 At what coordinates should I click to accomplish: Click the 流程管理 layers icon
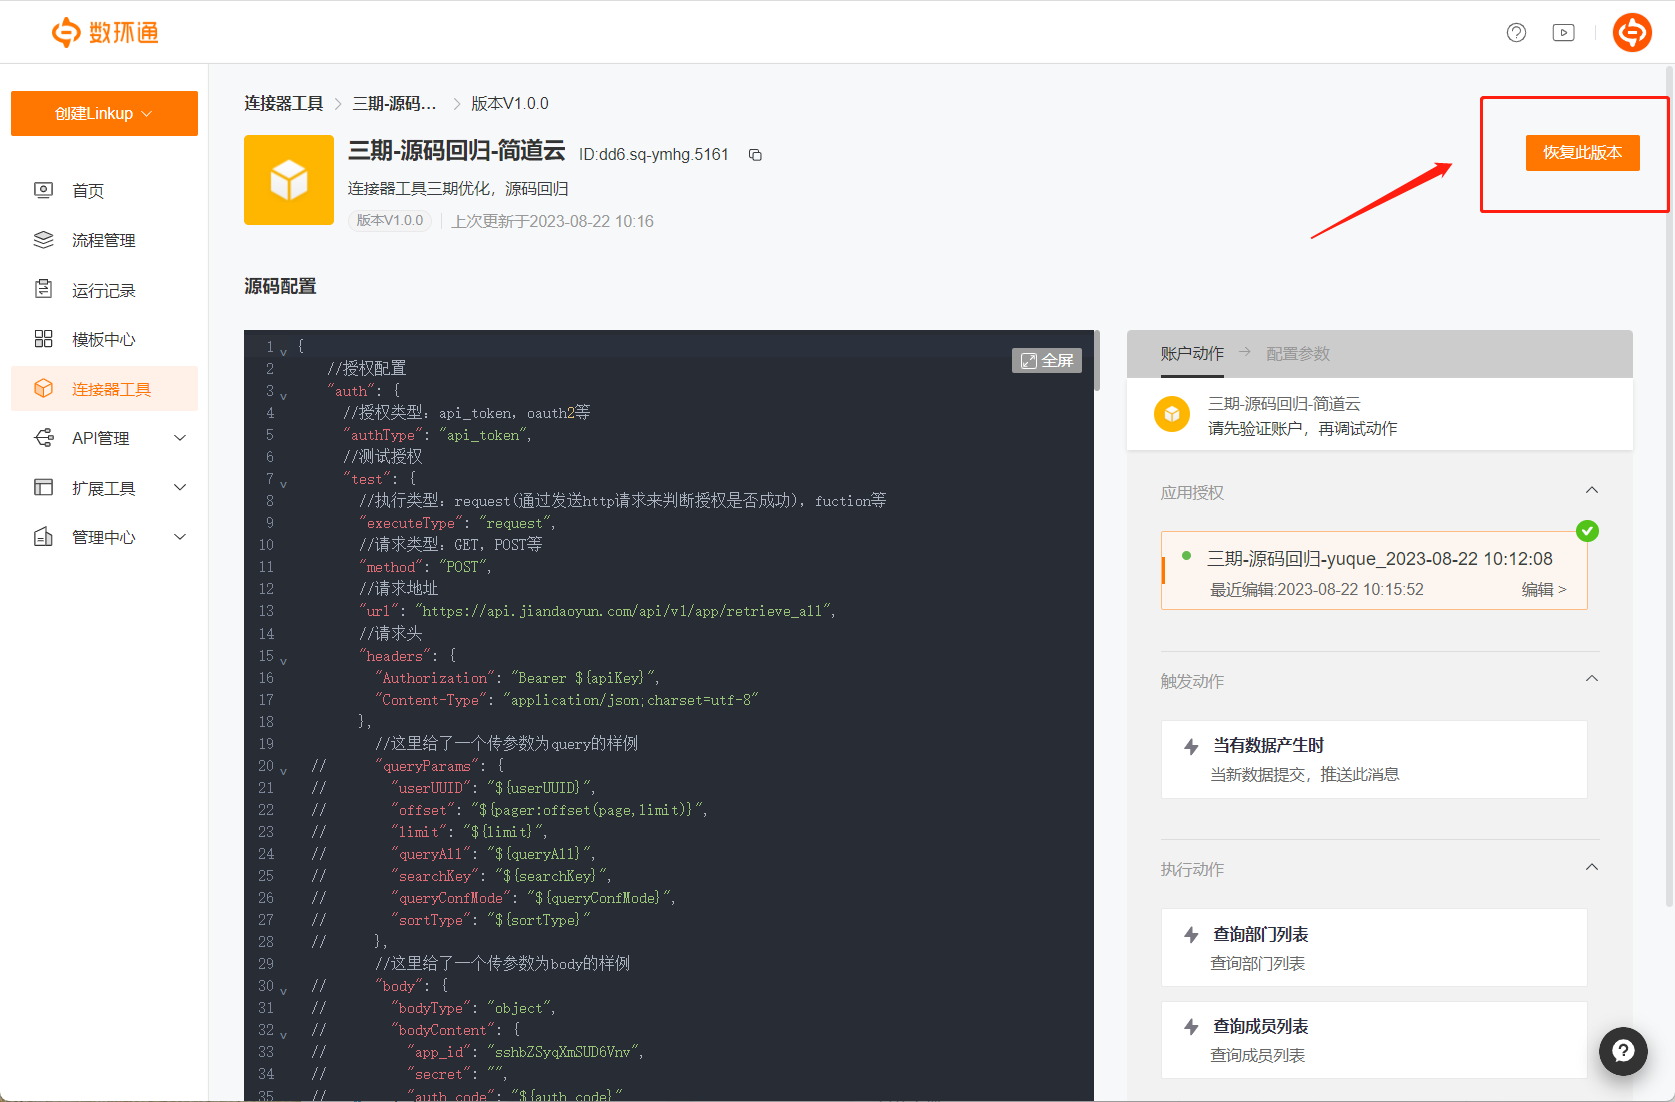point(44,240)
